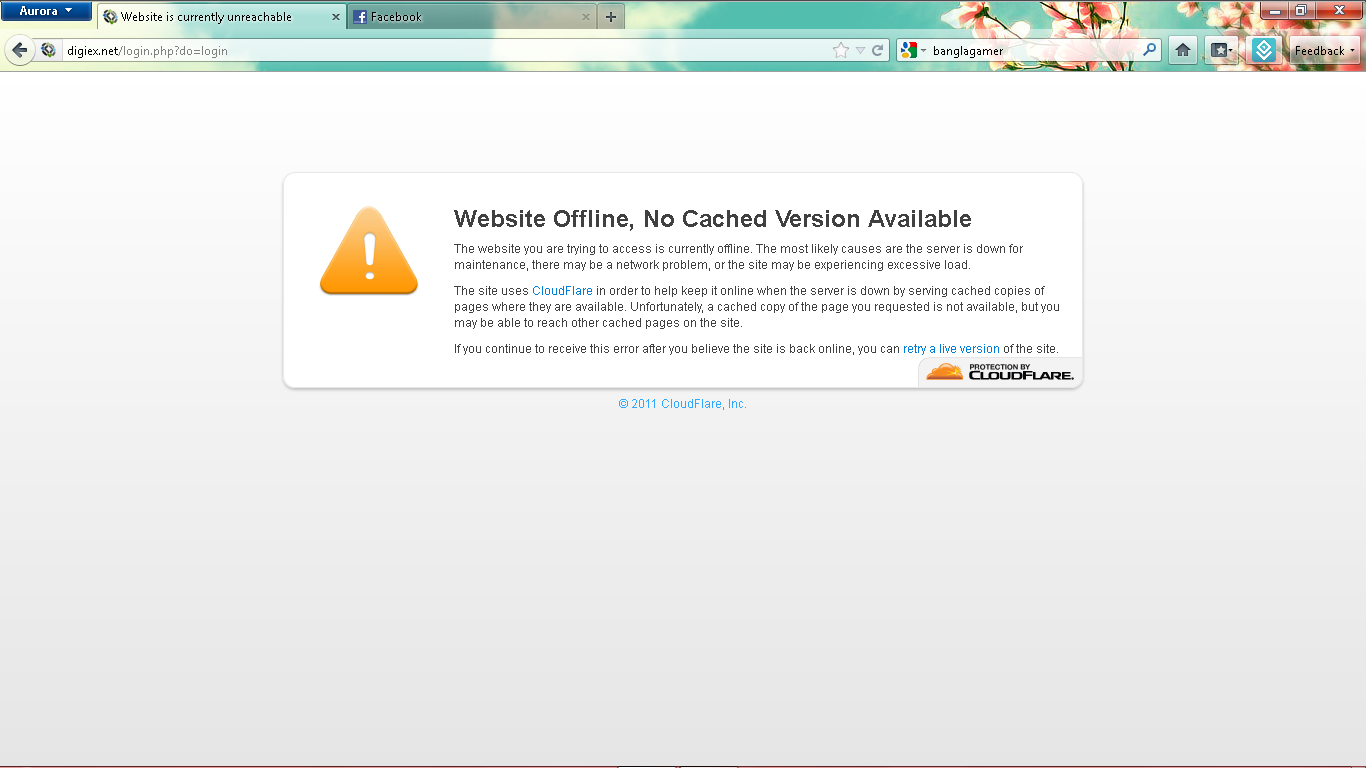Run search with the magnifier icon
Image resolution: width=1366 pixels, height=768 pixels.
click(x=1150, y=50)
